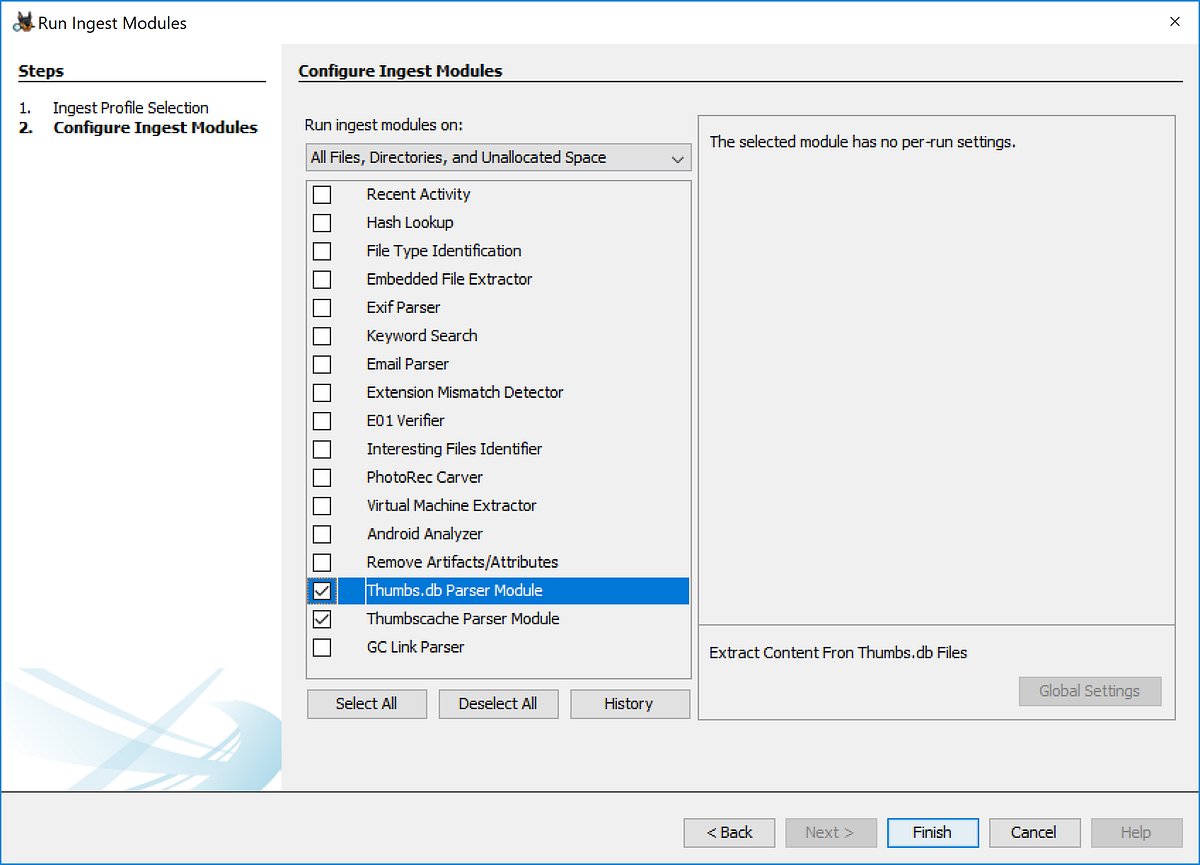Select the 'Thumbscache Parser Module' label
This screenshot has width=1200, height=865.
(x=463, y=619)
